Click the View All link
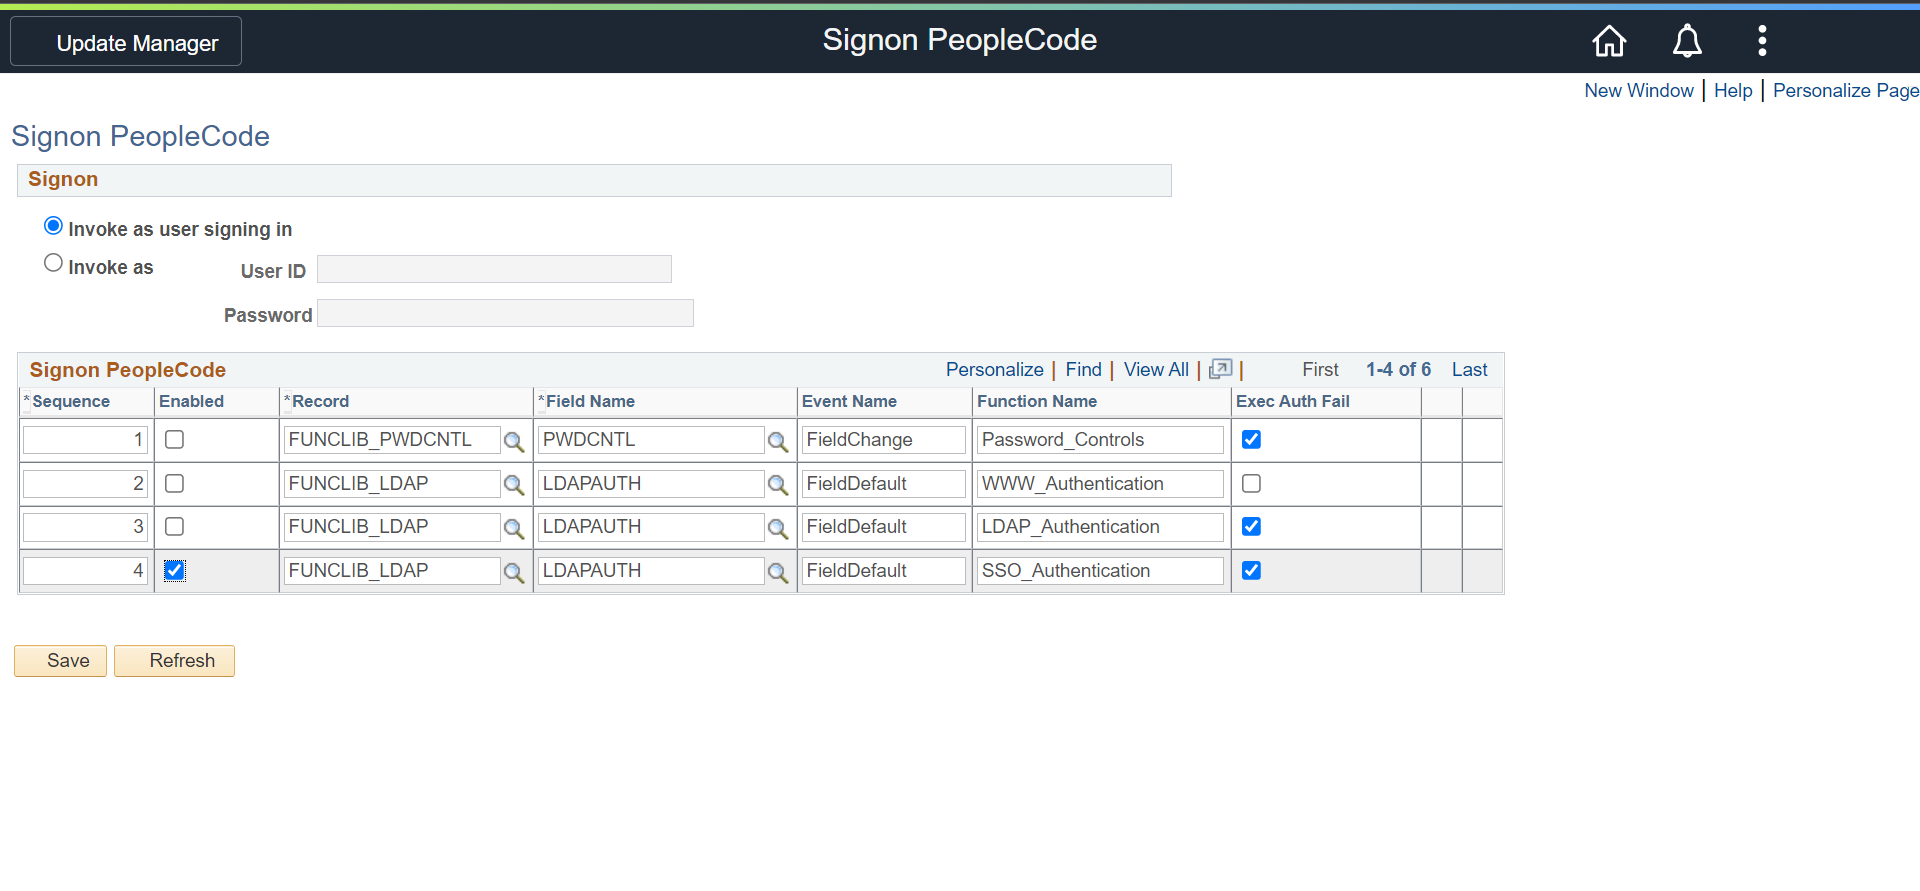This screenshot has width=1920, height=891. 1156,370
